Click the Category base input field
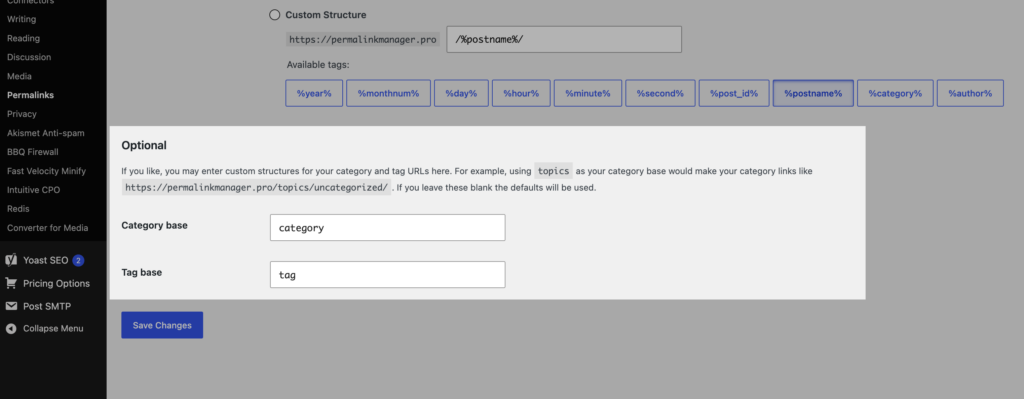The height and width of the screenshot is (399, 1024). point(387,228)
